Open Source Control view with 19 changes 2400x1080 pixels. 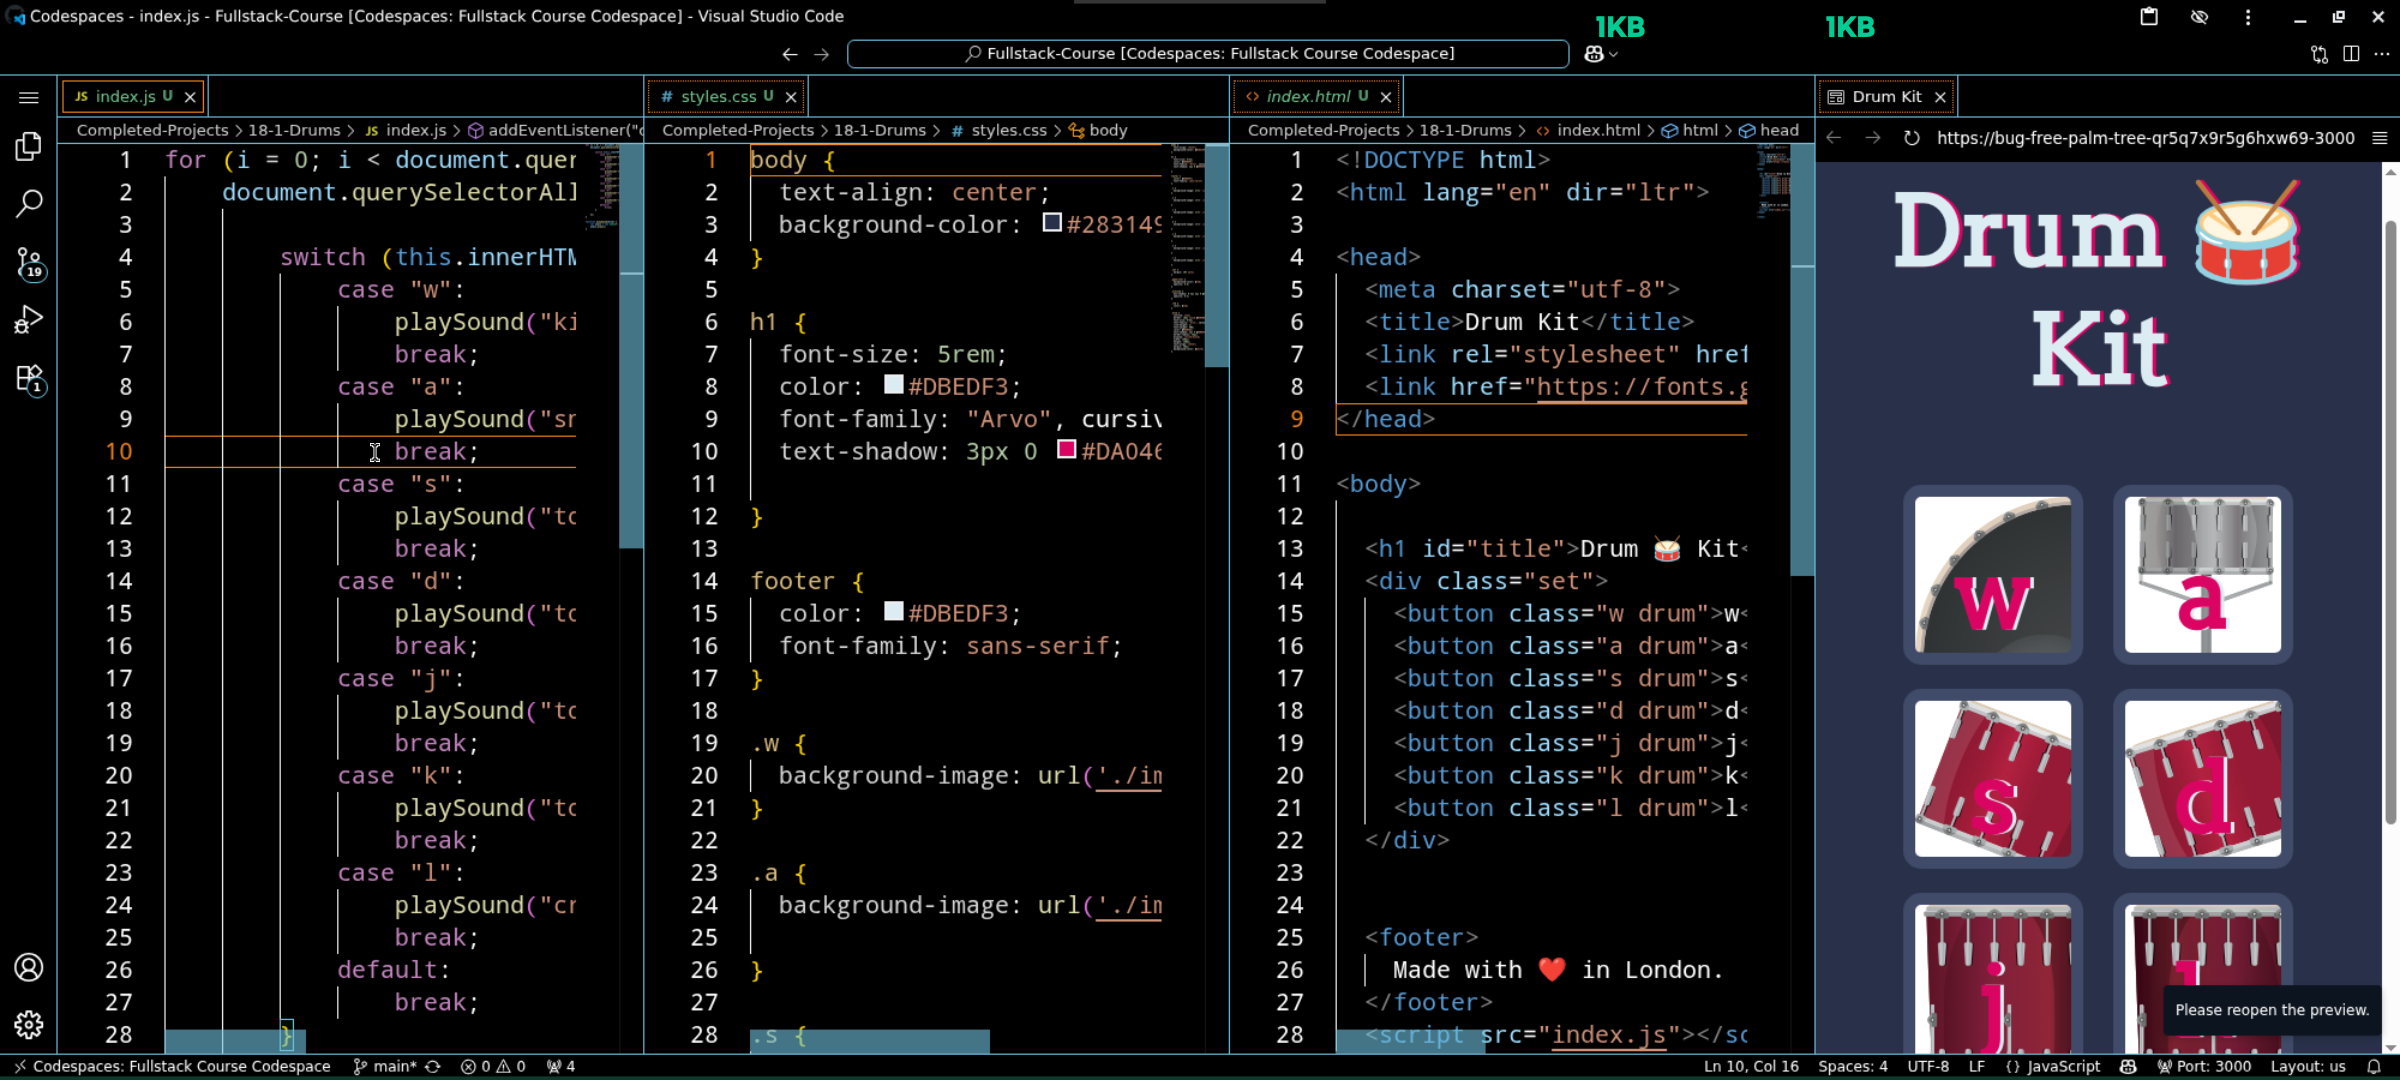(28, 263)
